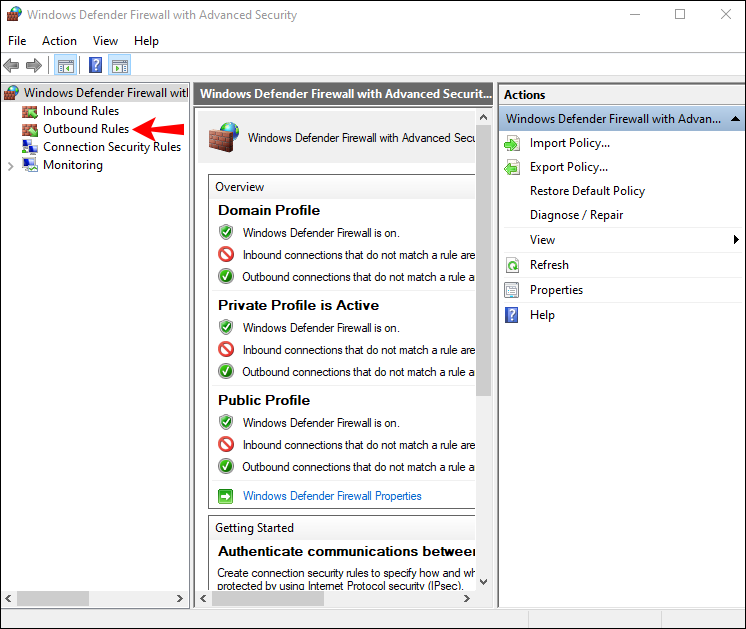Click Refresh in the Actions pane

(x=549, y=265)
